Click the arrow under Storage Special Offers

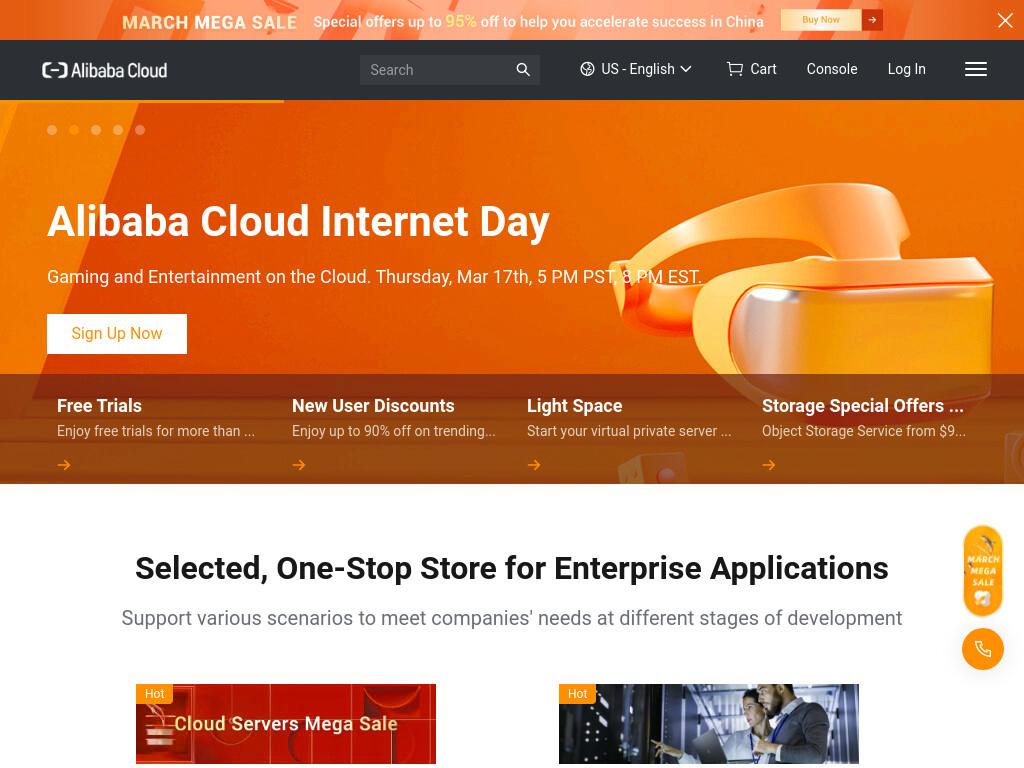pyautogui.click(x=769, y=464)
